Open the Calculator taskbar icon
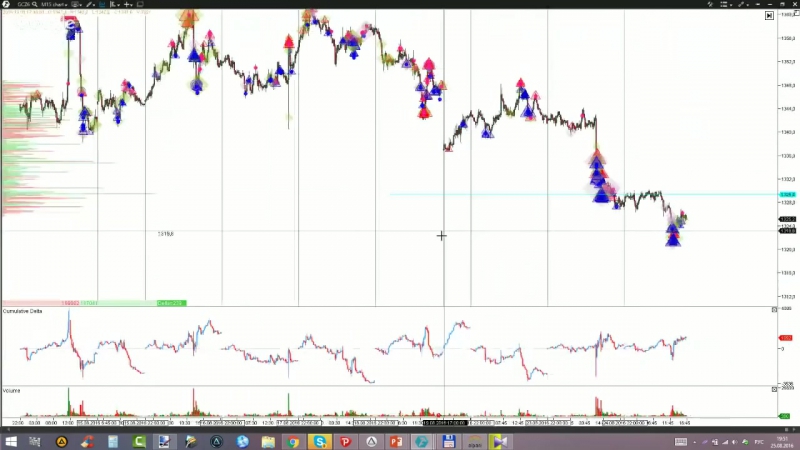Viewport: 800px width, 450px height. tap(113, 441)
